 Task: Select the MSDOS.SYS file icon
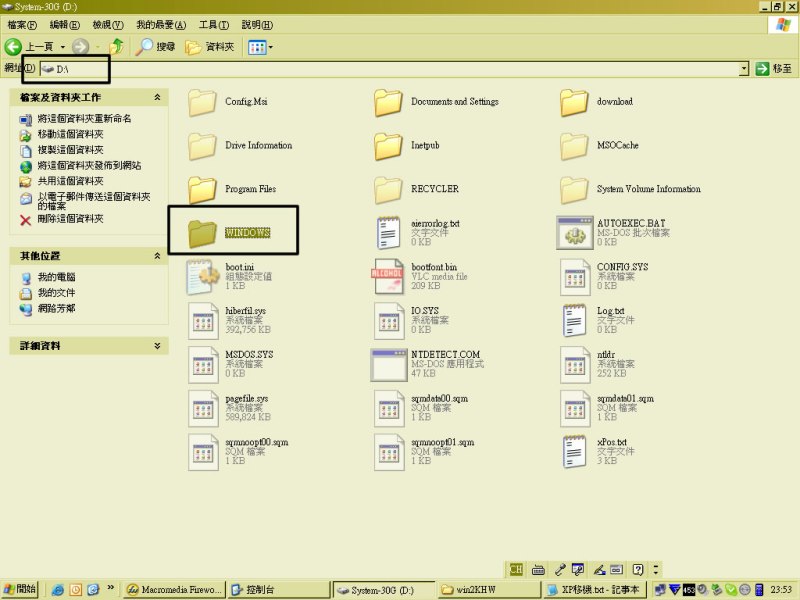click(x=203, y=365)
